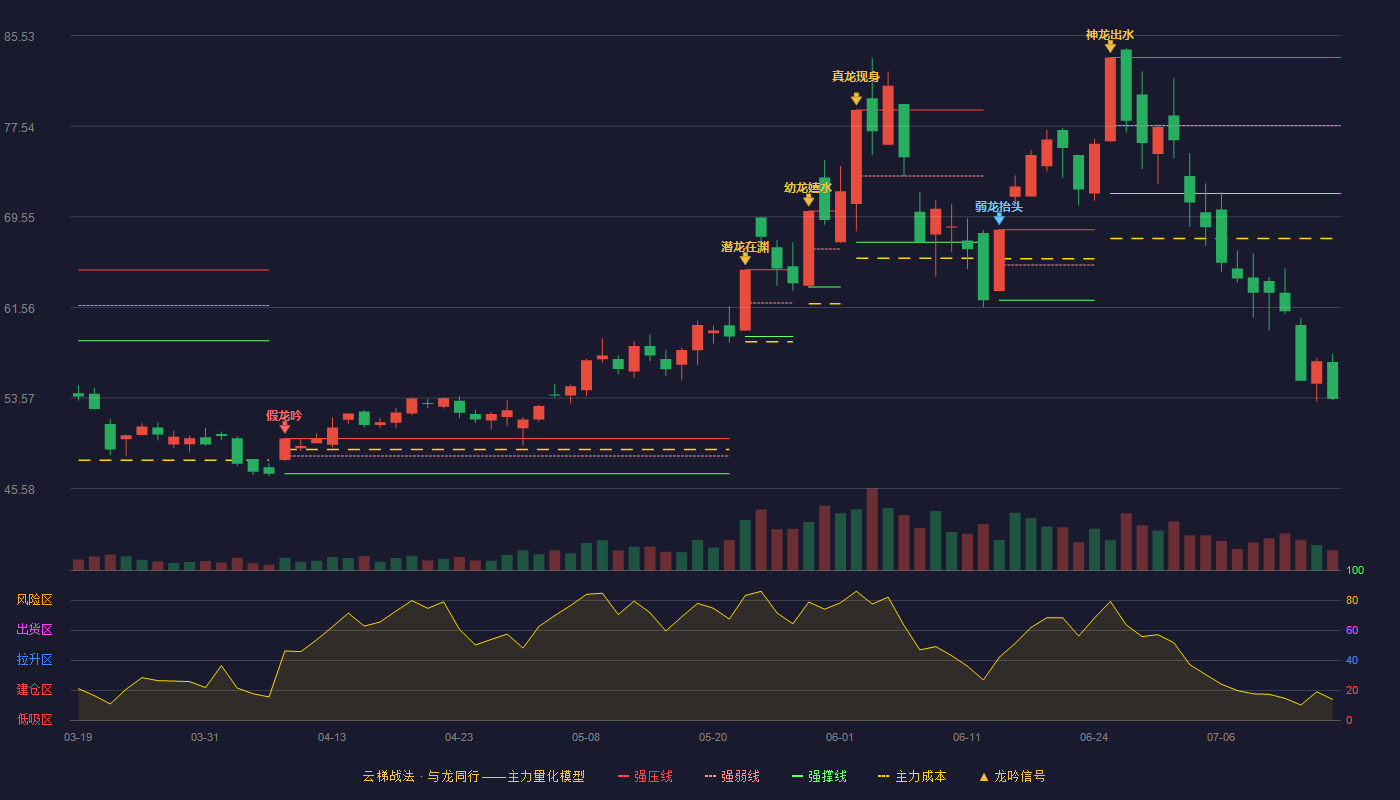The height and width of the screenshot is (800, 1400).
Task: Select the 60 indicator scale value
Action: pos(1352,631)
